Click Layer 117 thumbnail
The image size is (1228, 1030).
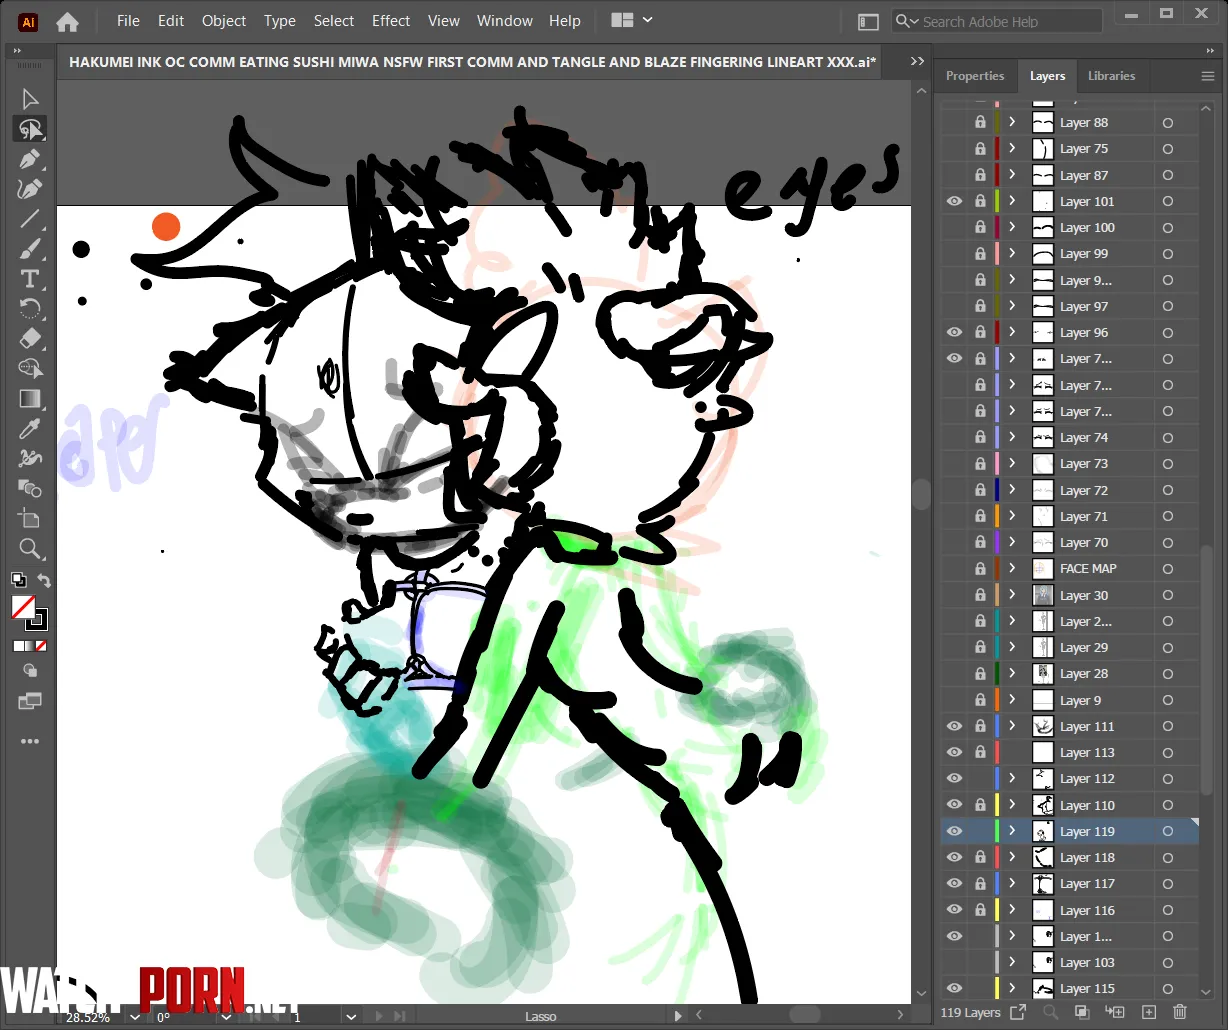pyautogui.click(x=1043, y=883)
